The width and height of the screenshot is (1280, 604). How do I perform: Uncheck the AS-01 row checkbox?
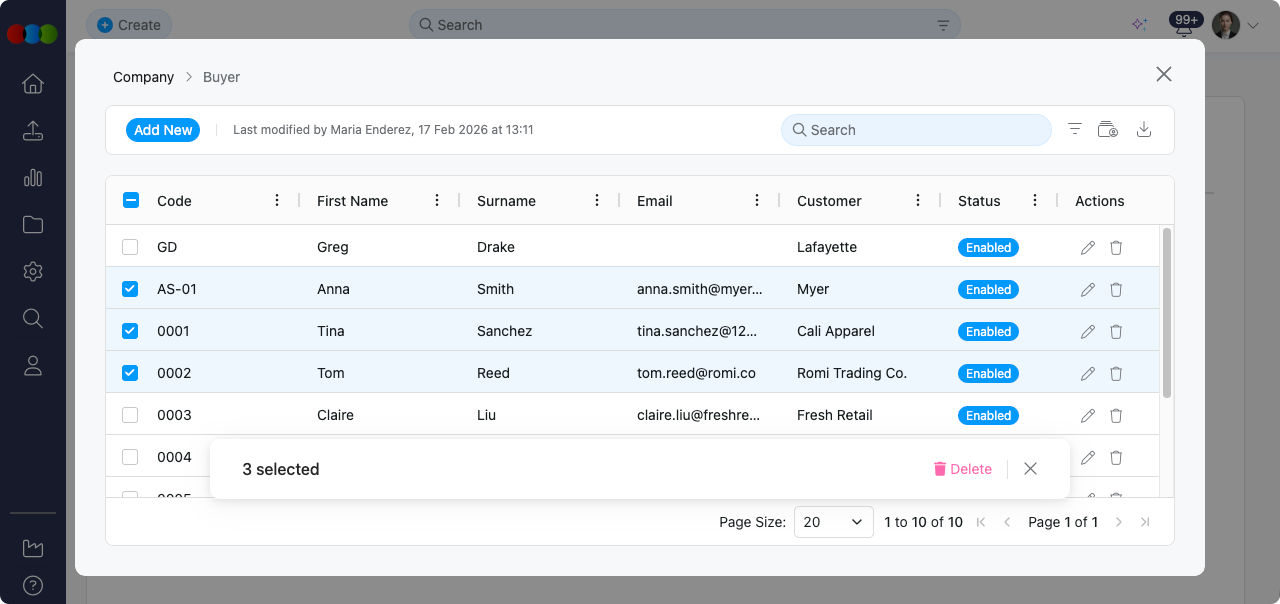click(130, 289)
